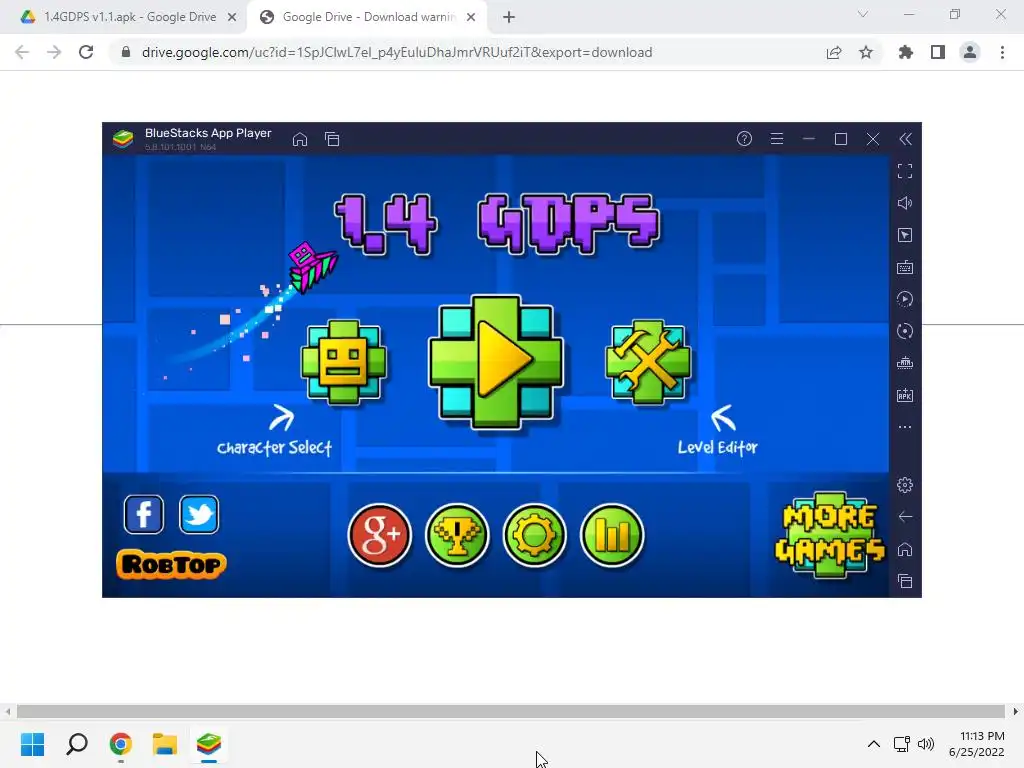Open BlueStacks keyboard controls icon

[905, 267]
